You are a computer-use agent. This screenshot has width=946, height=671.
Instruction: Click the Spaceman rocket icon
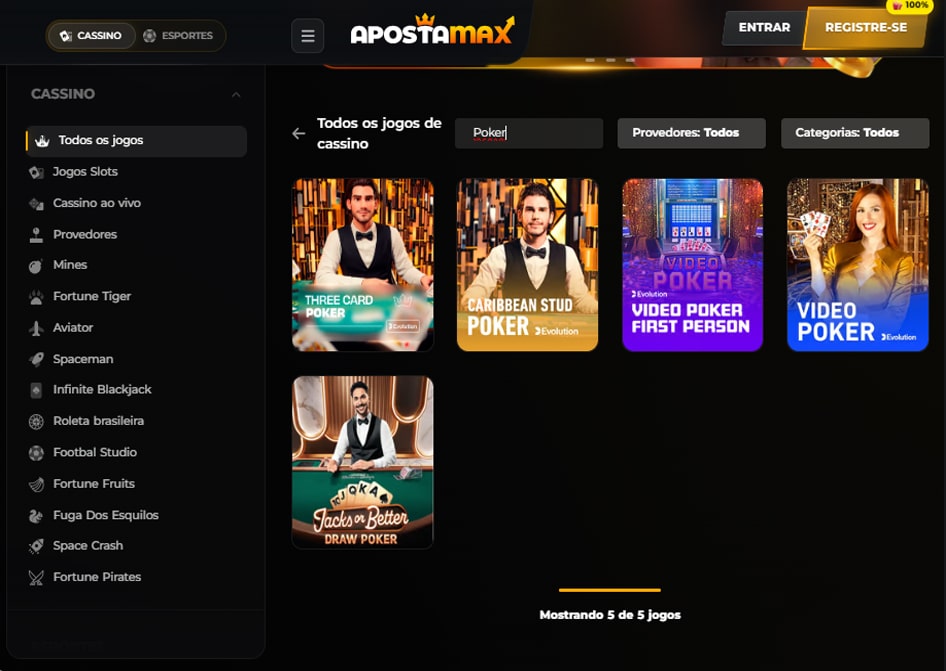pos(36,360)
